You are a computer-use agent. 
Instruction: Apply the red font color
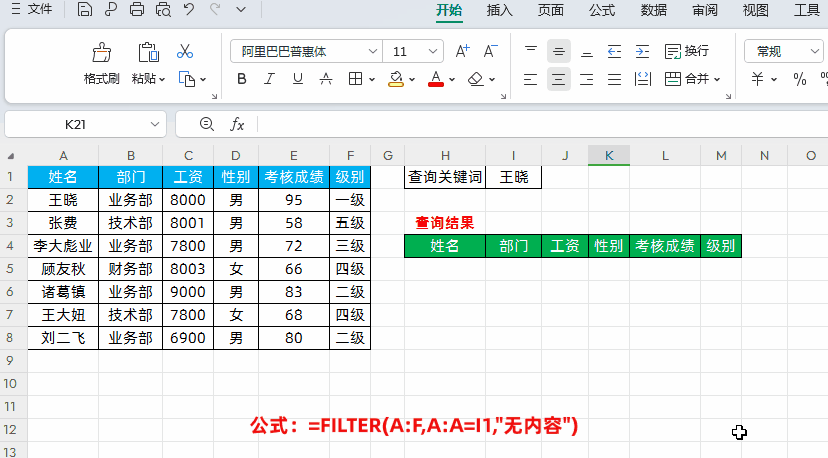click(x=436, y=79)
